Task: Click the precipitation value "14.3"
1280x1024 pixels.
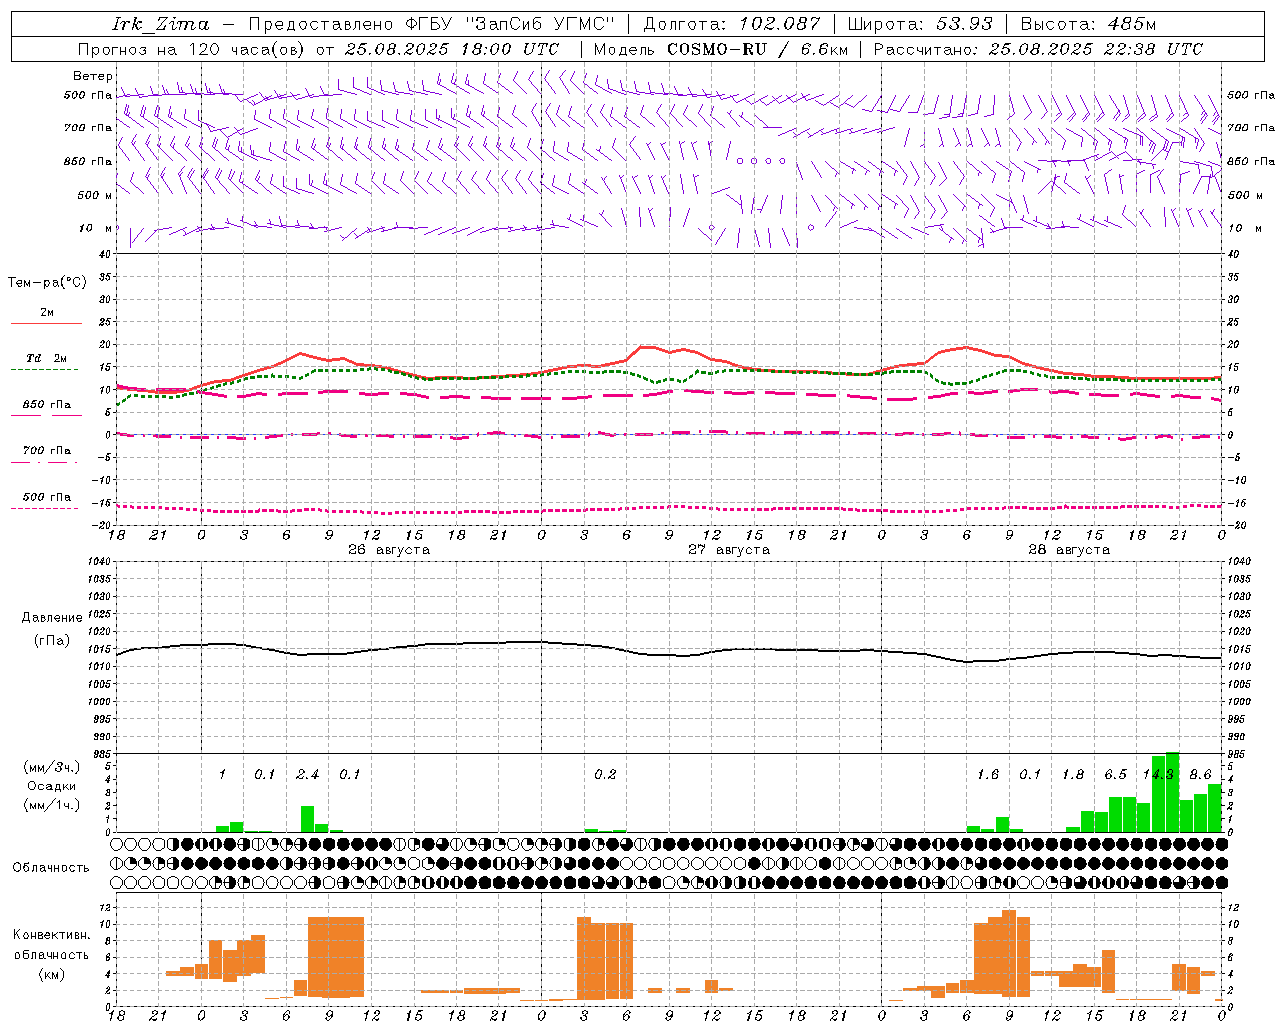Action: 1158,774
